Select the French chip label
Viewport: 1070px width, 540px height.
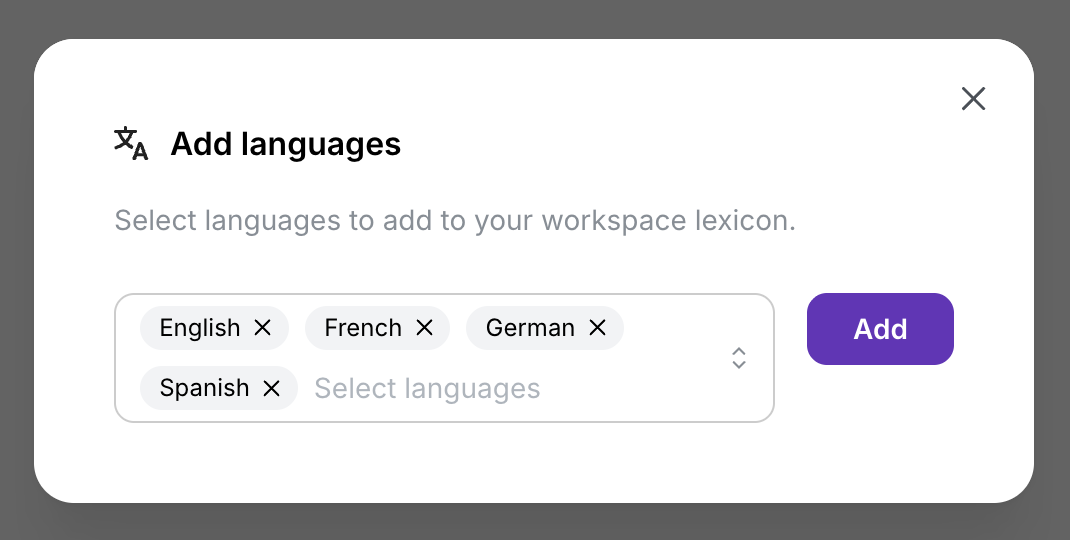point(363,328)
